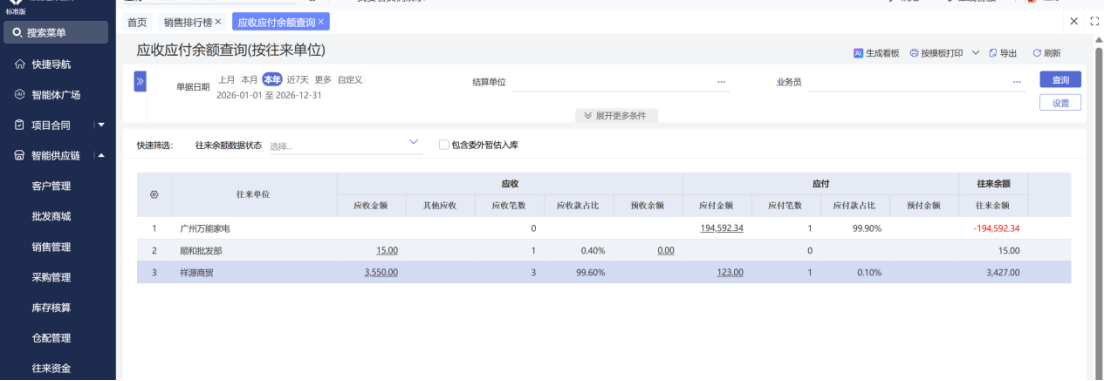Click the 导出 export icon
Viewport: 1105px width, 381px height.
pos(993,53)
